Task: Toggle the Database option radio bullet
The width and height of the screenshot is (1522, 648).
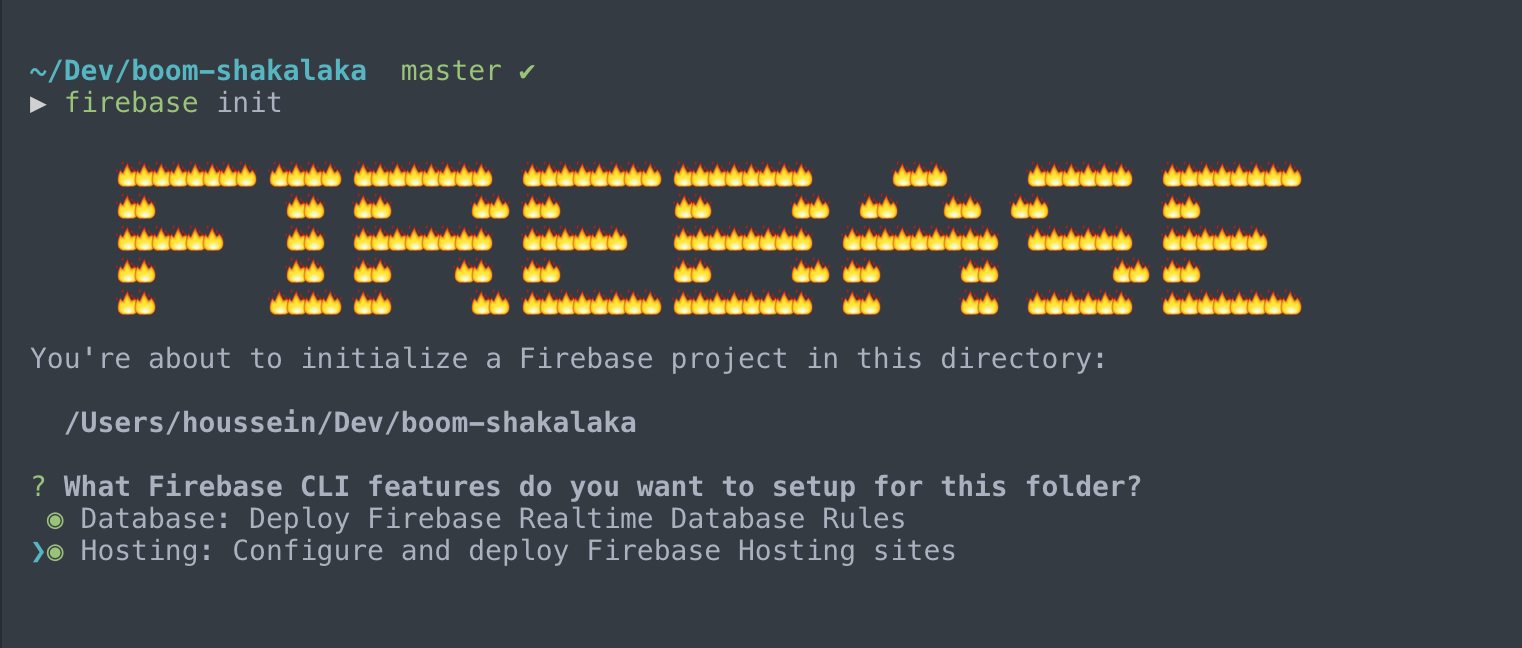Action: 55,520
